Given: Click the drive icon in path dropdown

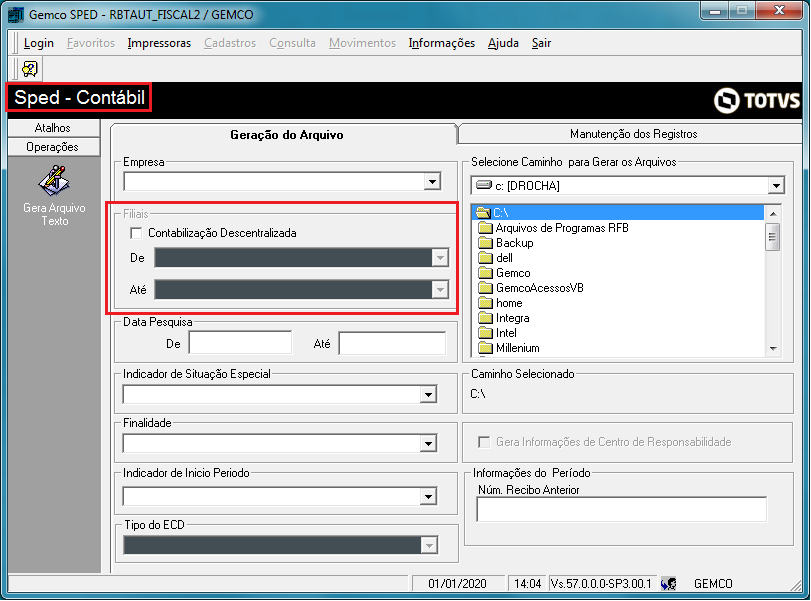Looking at the screenshot, I should point(484,185).
